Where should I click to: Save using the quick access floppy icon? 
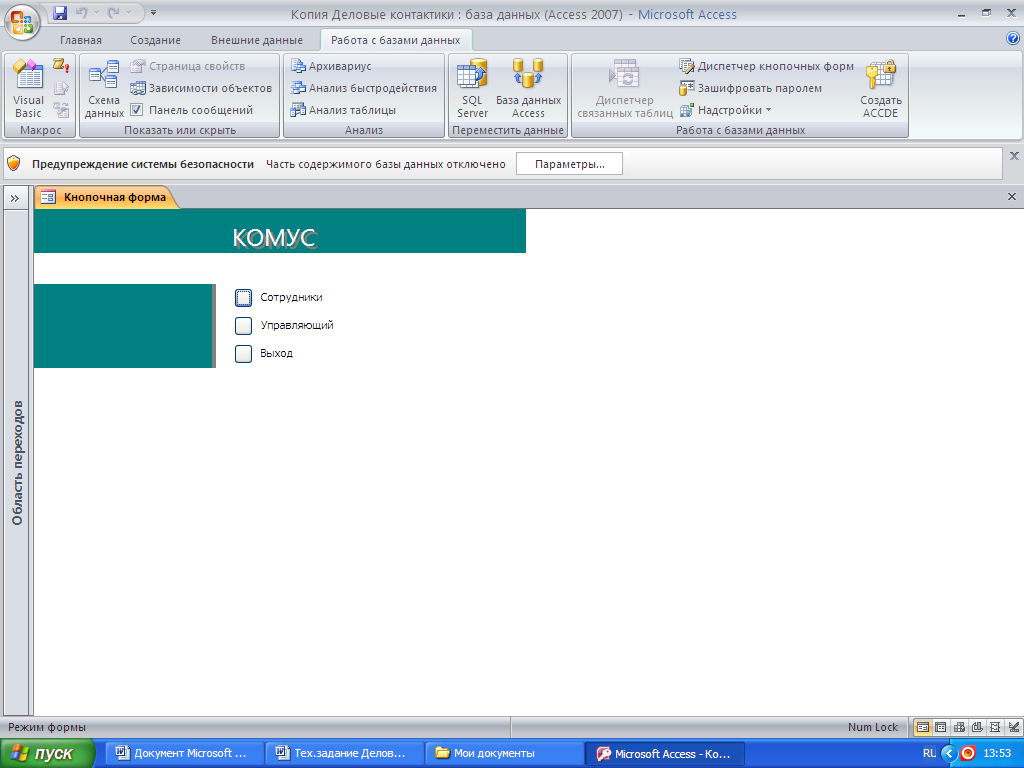click(60, 12)
